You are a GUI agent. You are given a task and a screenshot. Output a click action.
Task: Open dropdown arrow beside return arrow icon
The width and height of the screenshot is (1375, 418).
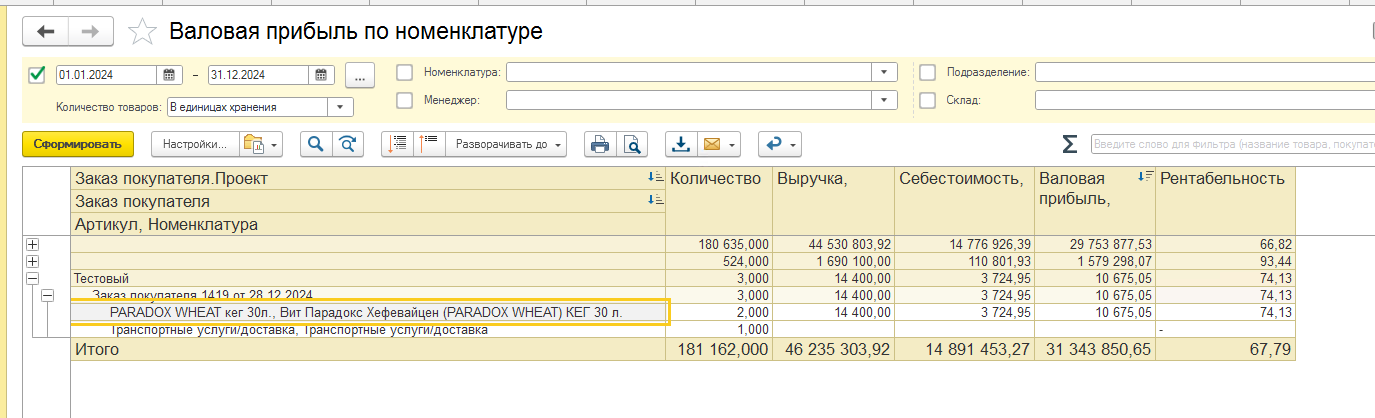coord(794,145)
